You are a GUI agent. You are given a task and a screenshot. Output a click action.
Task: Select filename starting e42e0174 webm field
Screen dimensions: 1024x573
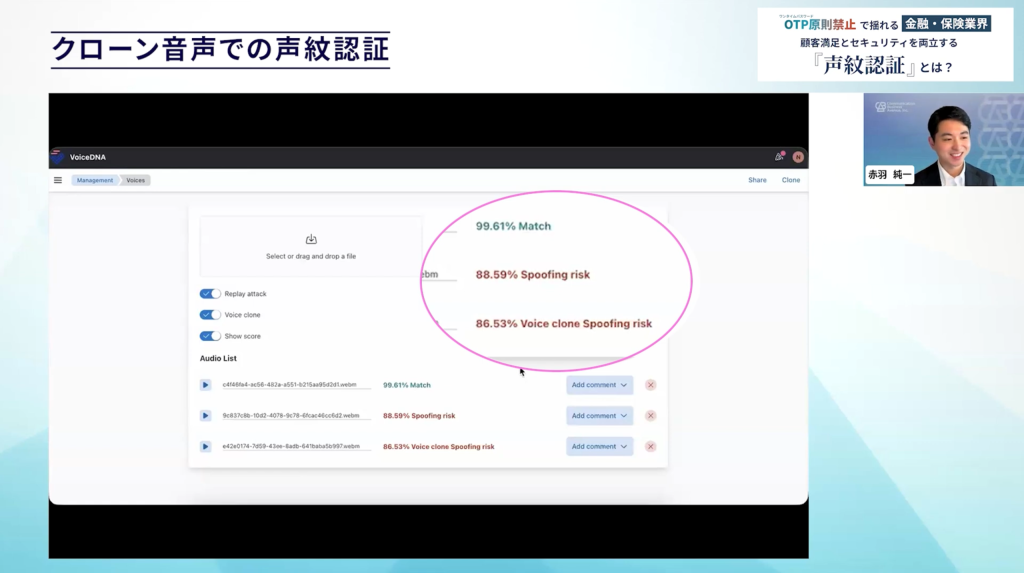296,446
